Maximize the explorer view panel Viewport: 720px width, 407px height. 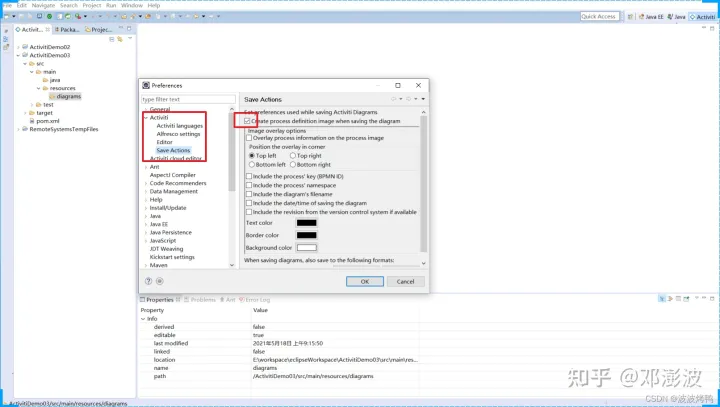pos(129,28)
